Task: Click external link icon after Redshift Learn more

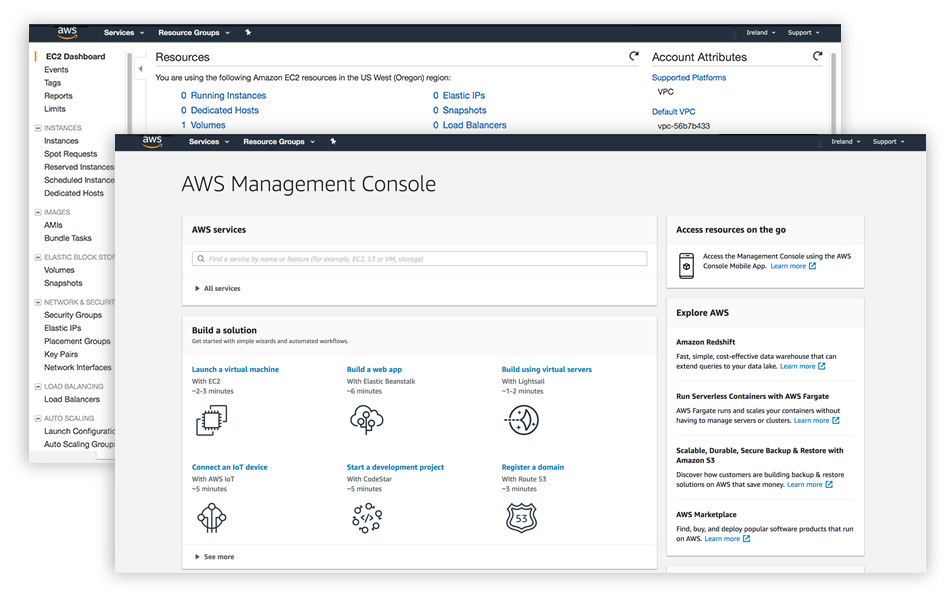Action: click(x=822, y=366)
